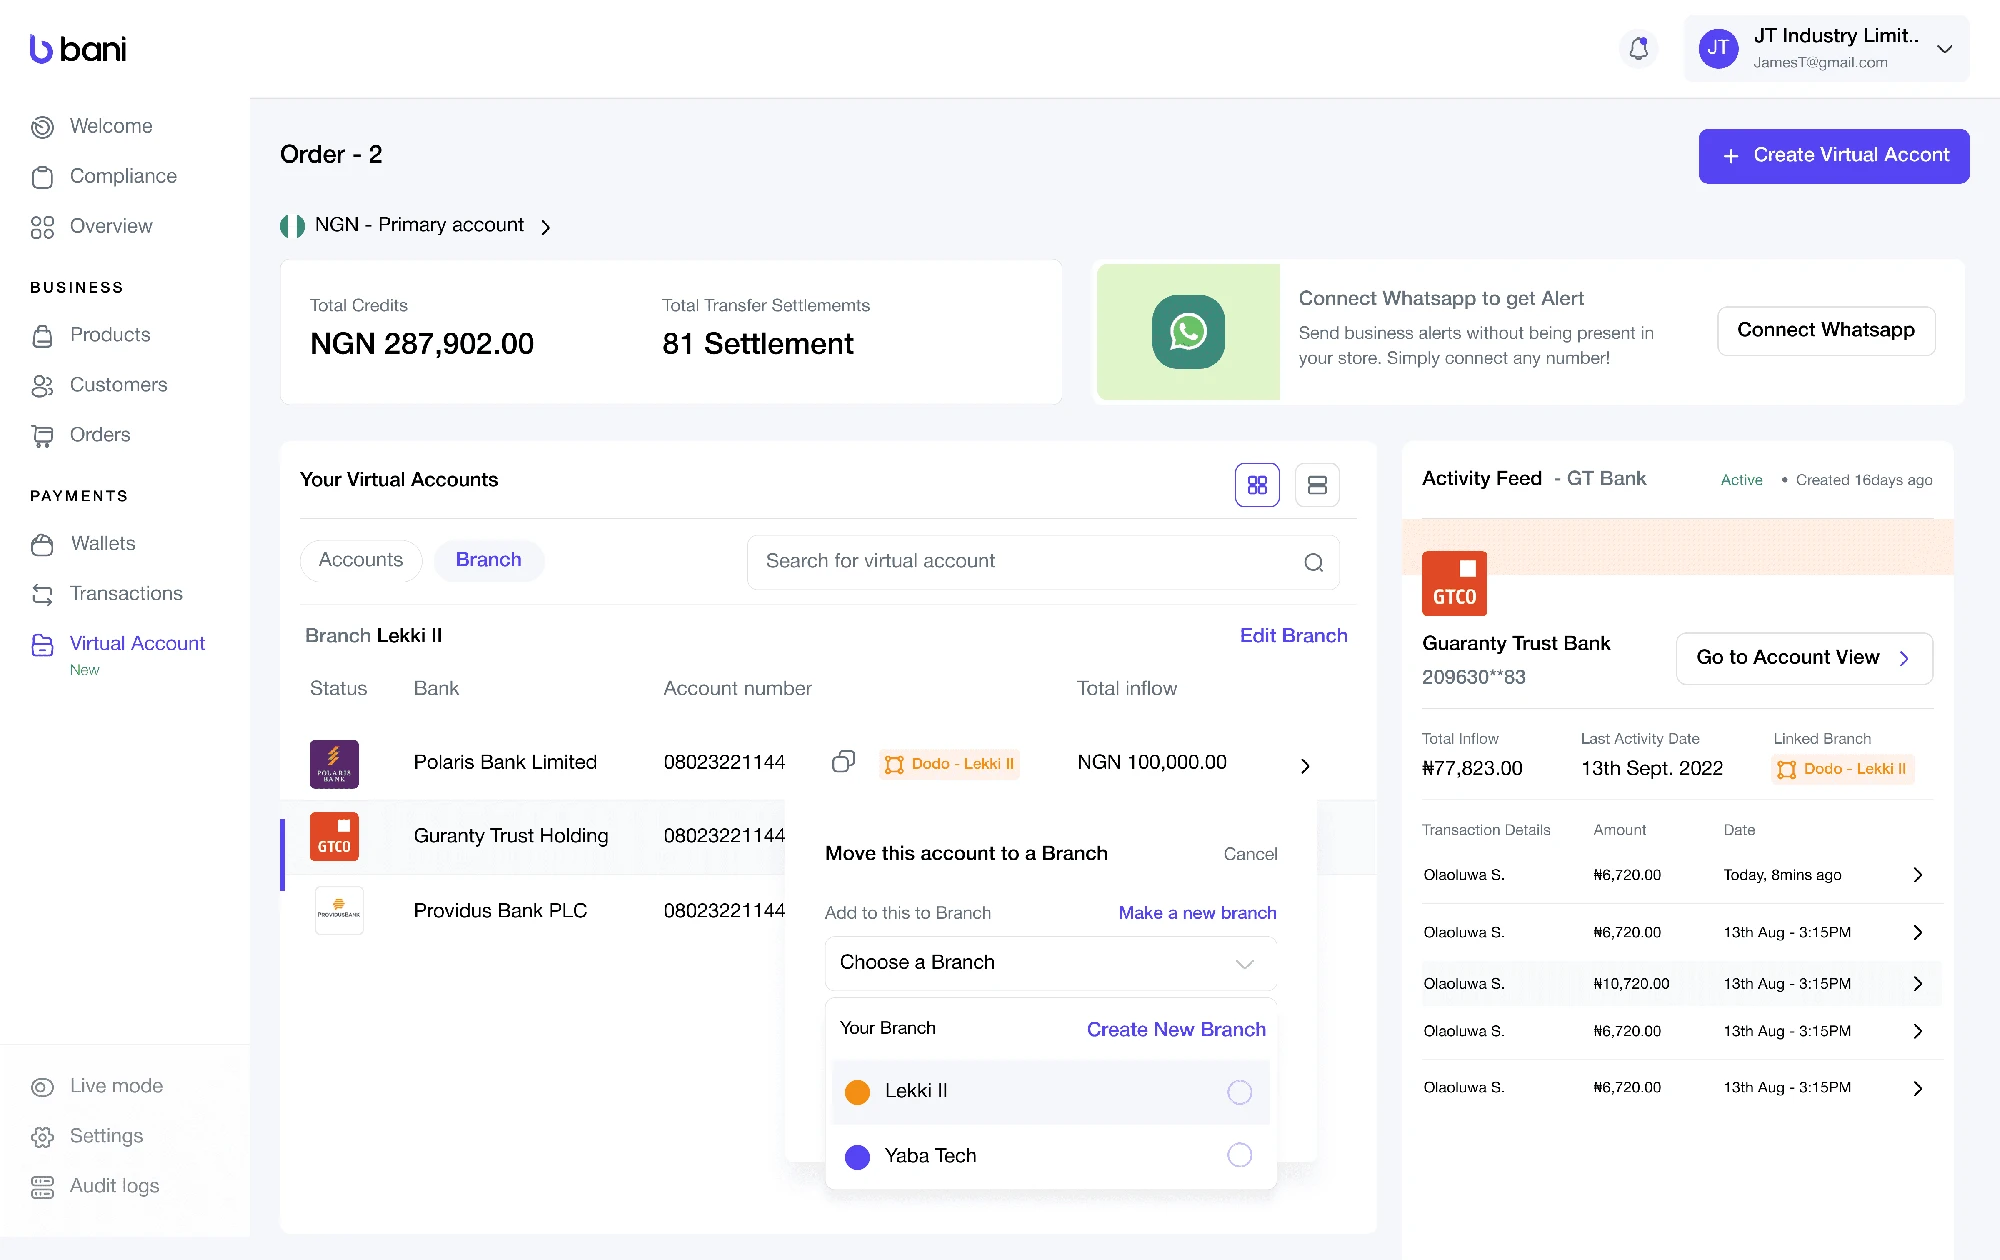Click the Edit Branch link
This screenshot has height=1260, width=2000.
[1293, 636]
